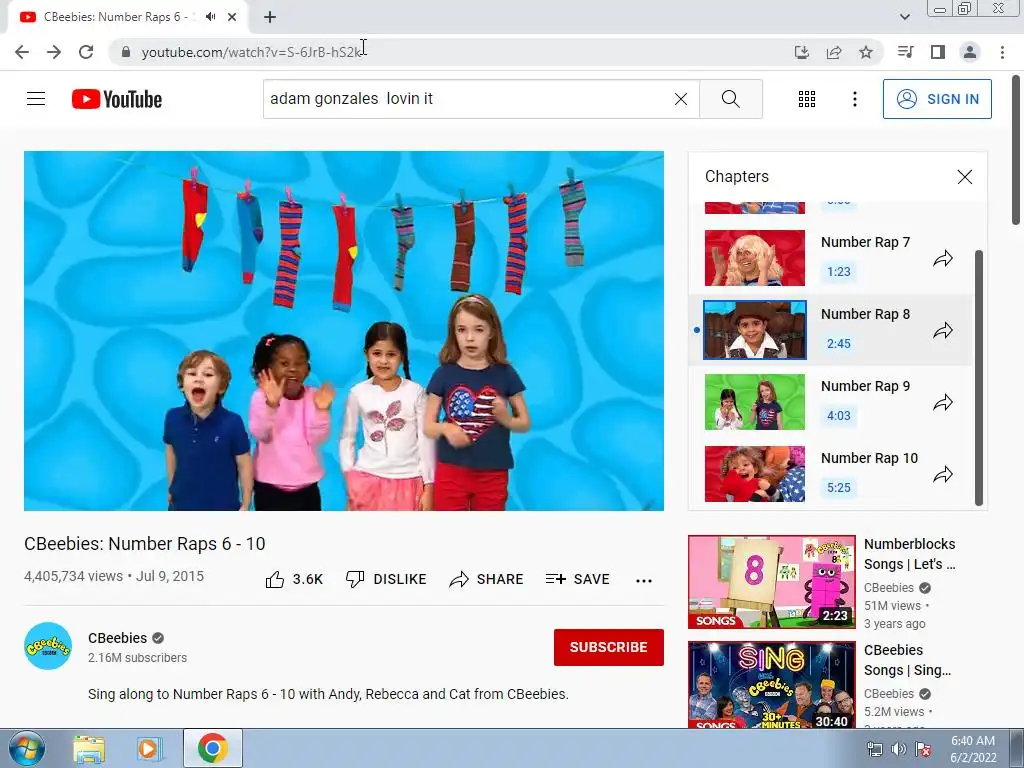Share this page from address bar

tap(834, 52)
